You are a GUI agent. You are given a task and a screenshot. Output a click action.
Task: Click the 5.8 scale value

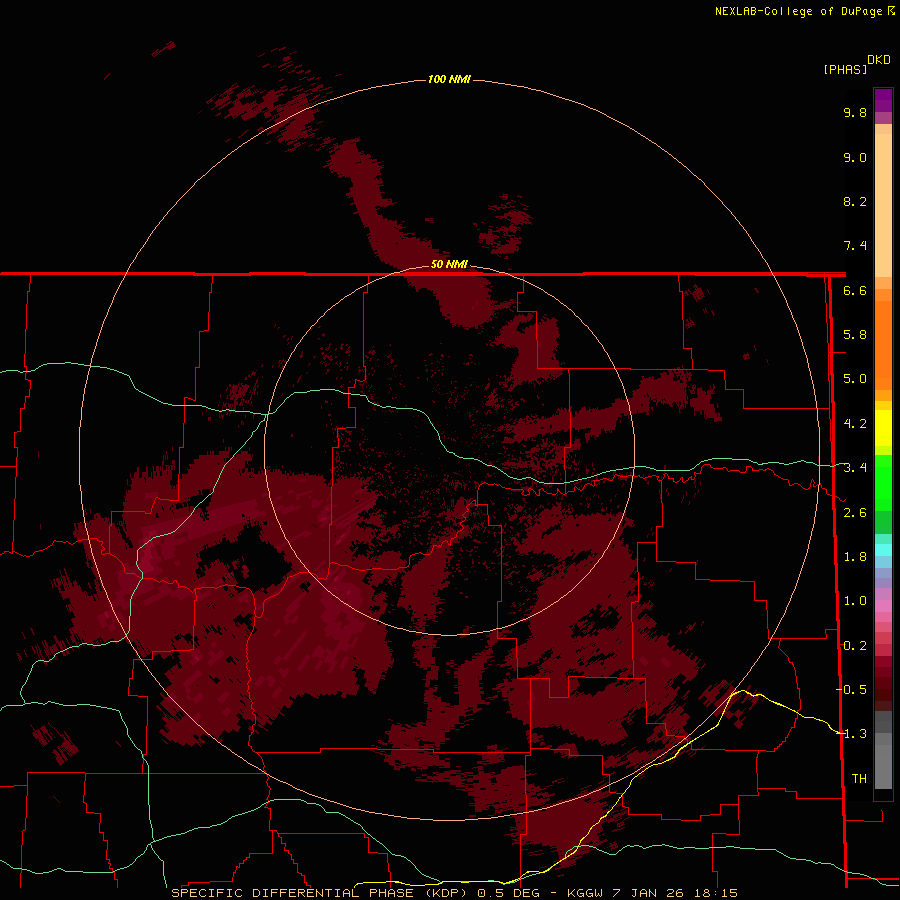point(855,335)
